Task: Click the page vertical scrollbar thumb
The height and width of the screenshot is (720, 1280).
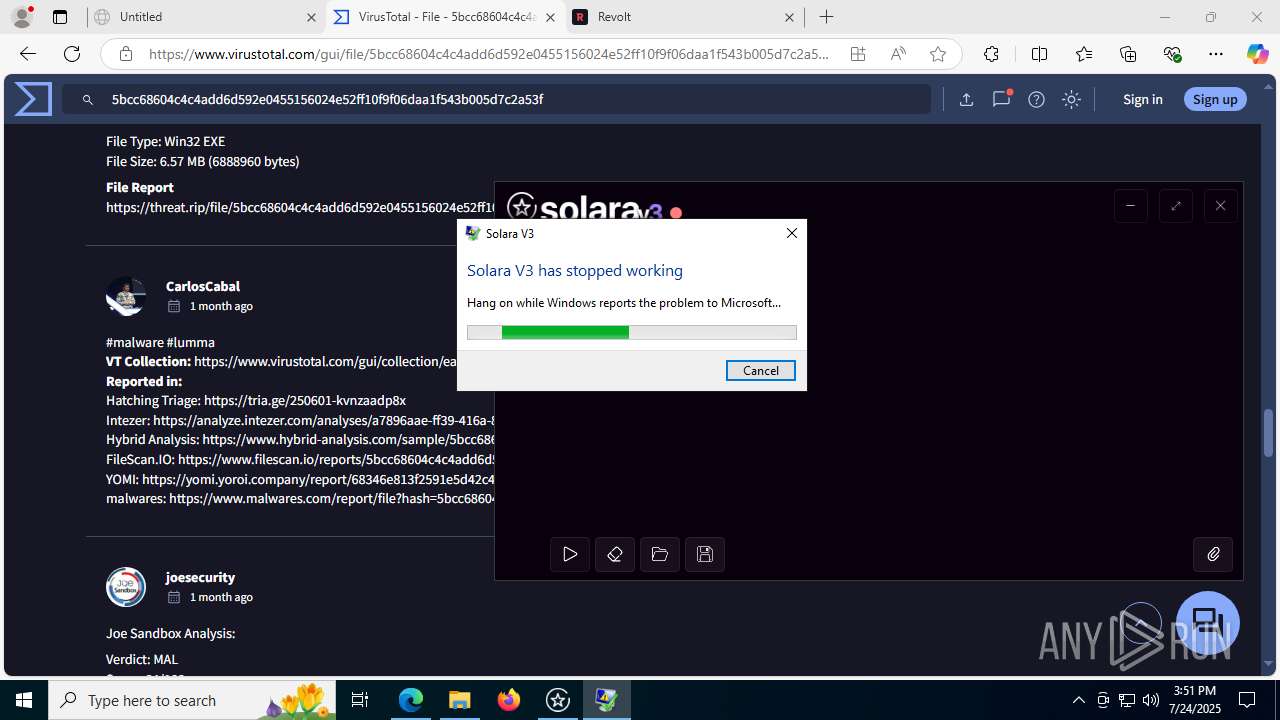Action: point(1269,432)
